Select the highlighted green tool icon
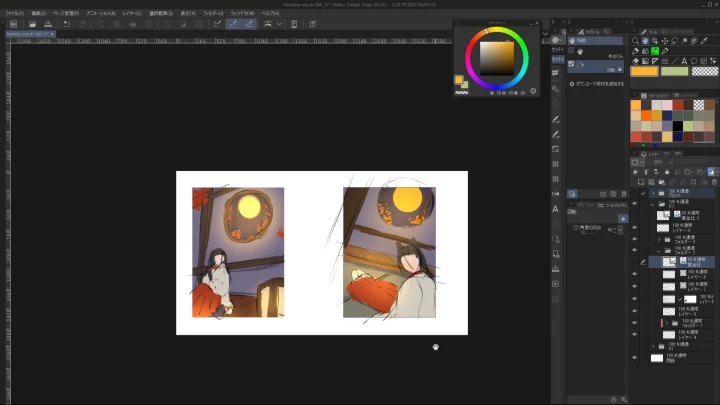This screenshot has height=405, width=720. tap(655, 51)
